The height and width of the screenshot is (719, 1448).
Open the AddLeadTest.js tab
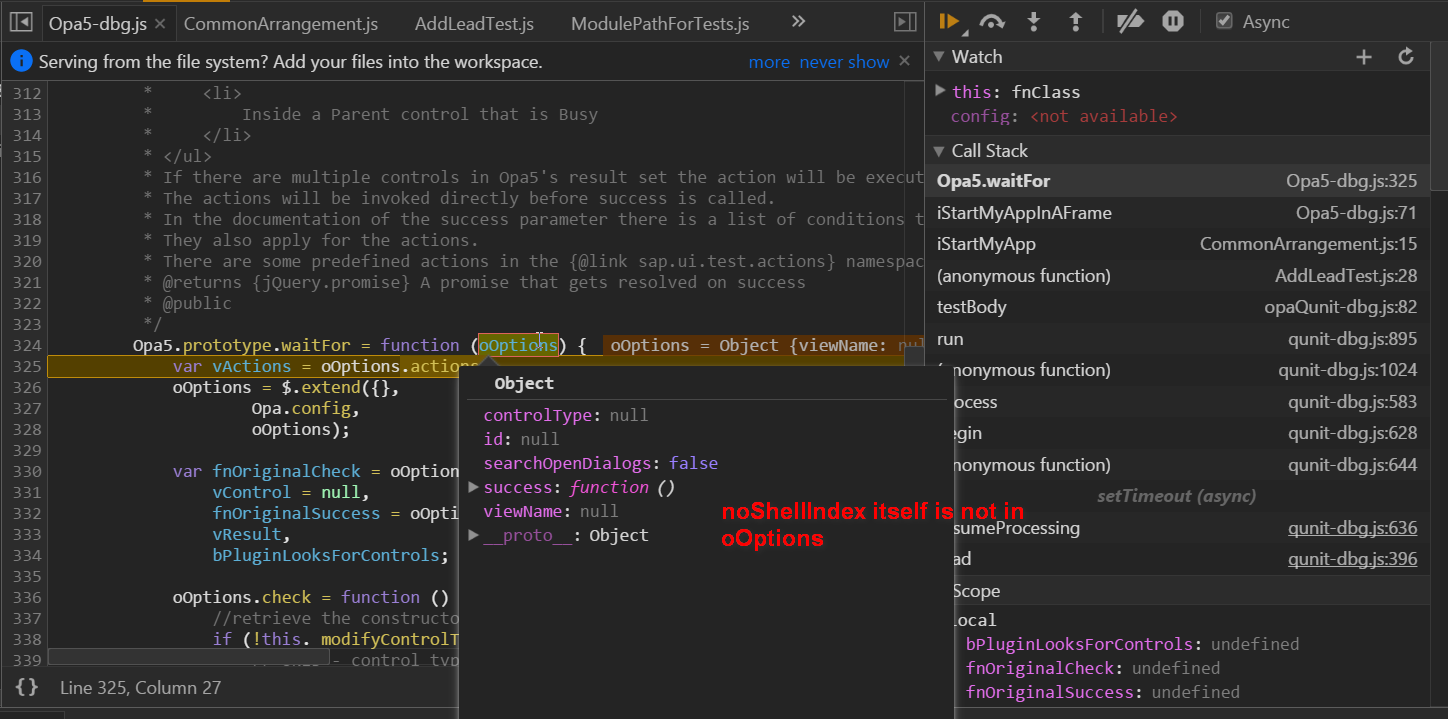[474, 23]
